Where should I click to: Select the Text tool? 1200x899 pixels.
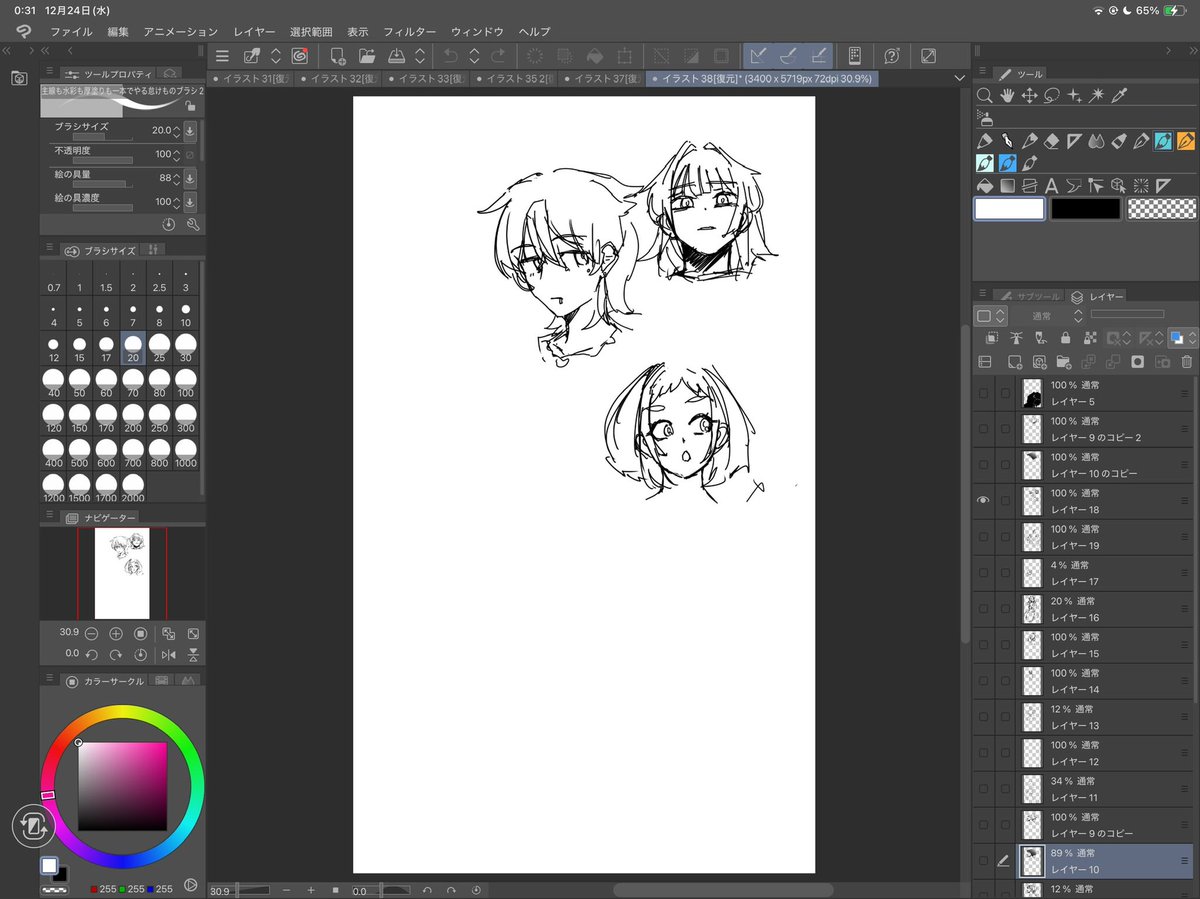pyautogui.click(x=1052, y=185)
